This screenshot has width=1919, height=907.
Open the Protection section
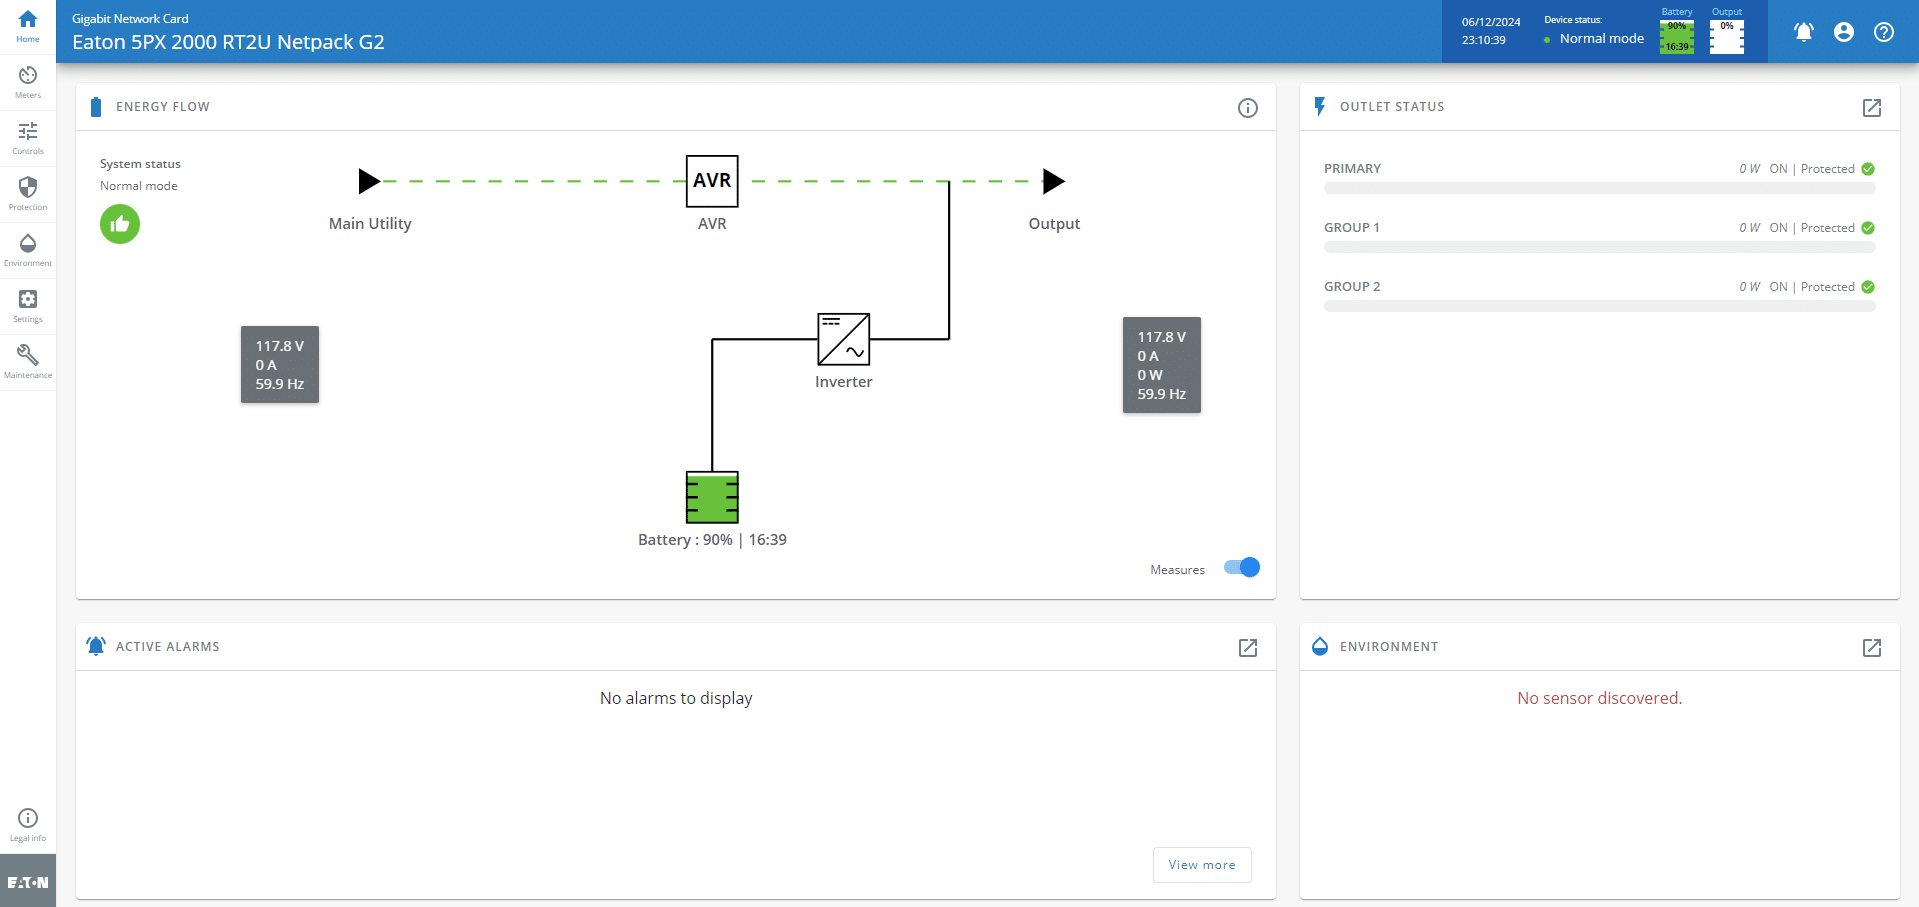[x=28, y=195]
